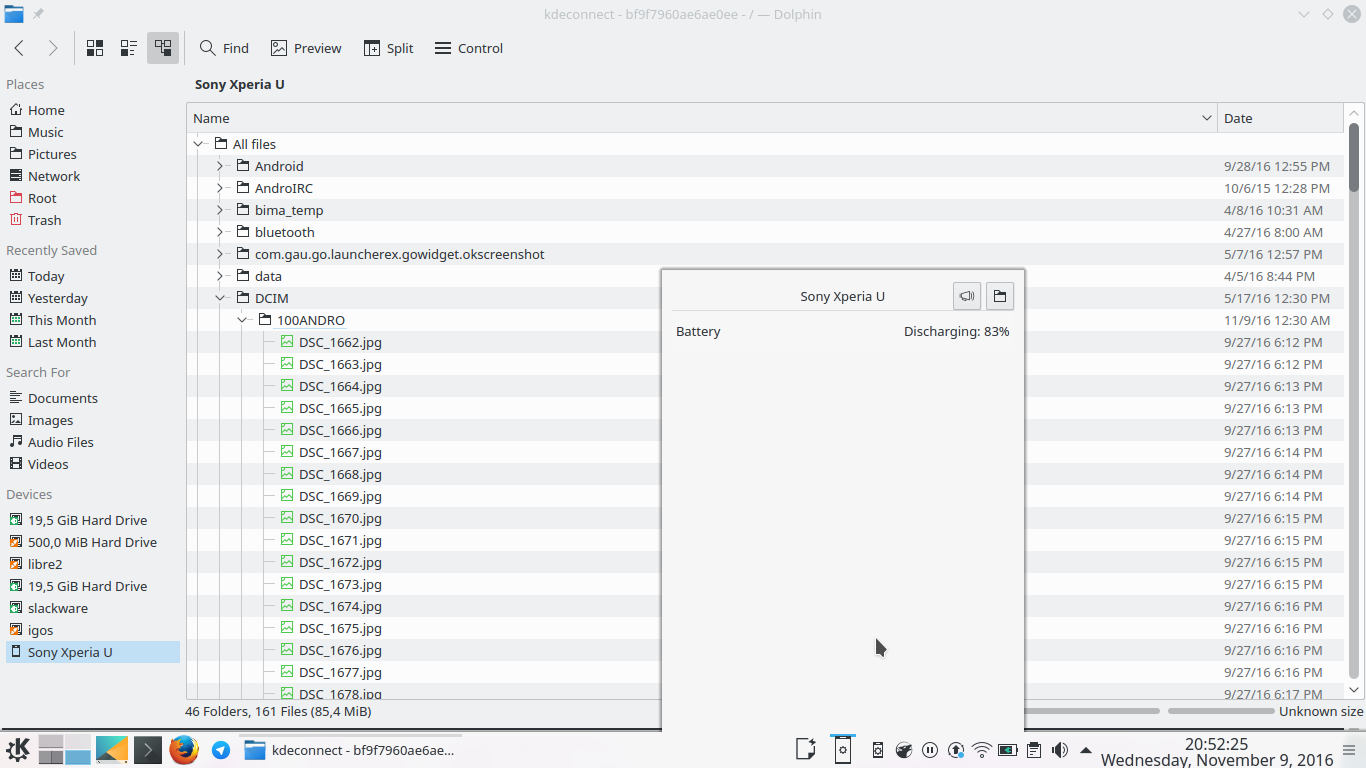Toggle compact view mode
The height and width of the screenshot is (768, 1366).
click(x=127, y=47)
